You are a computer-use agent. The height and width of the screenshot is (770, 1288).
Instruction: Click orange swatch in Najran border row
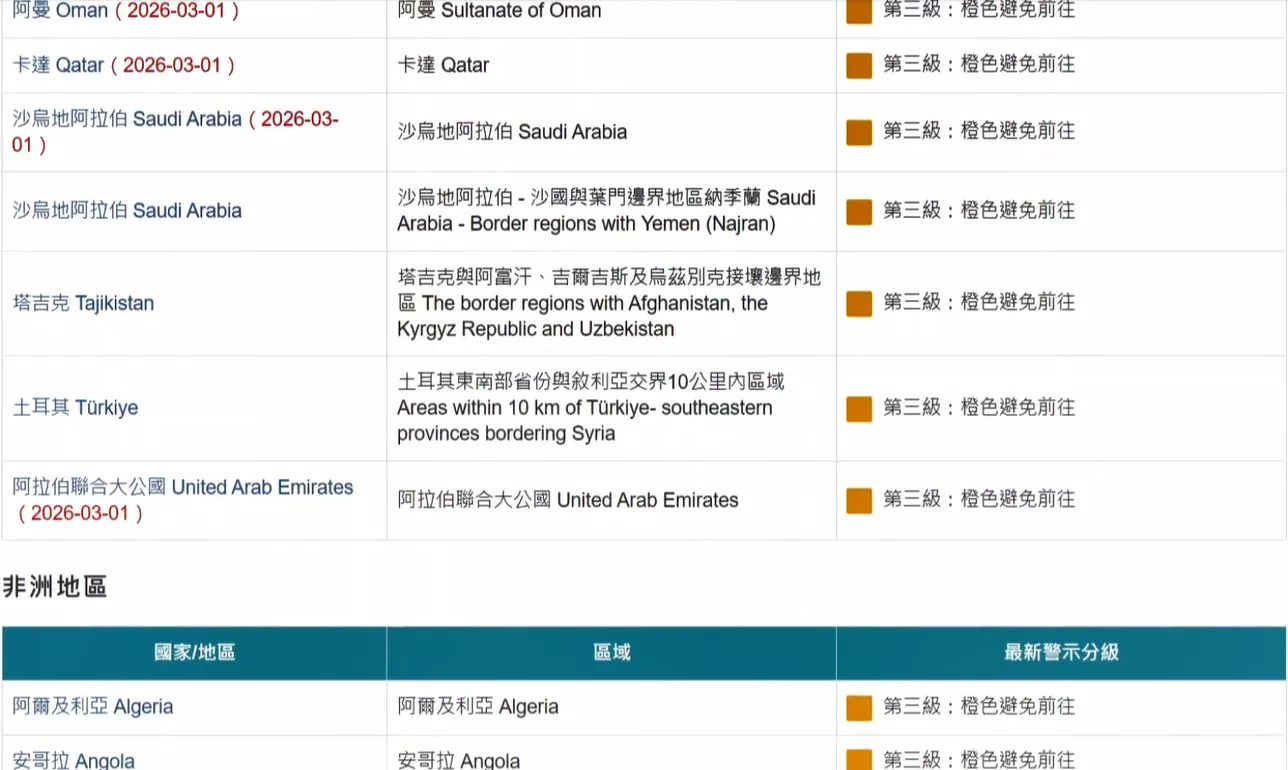pos(859,211)
